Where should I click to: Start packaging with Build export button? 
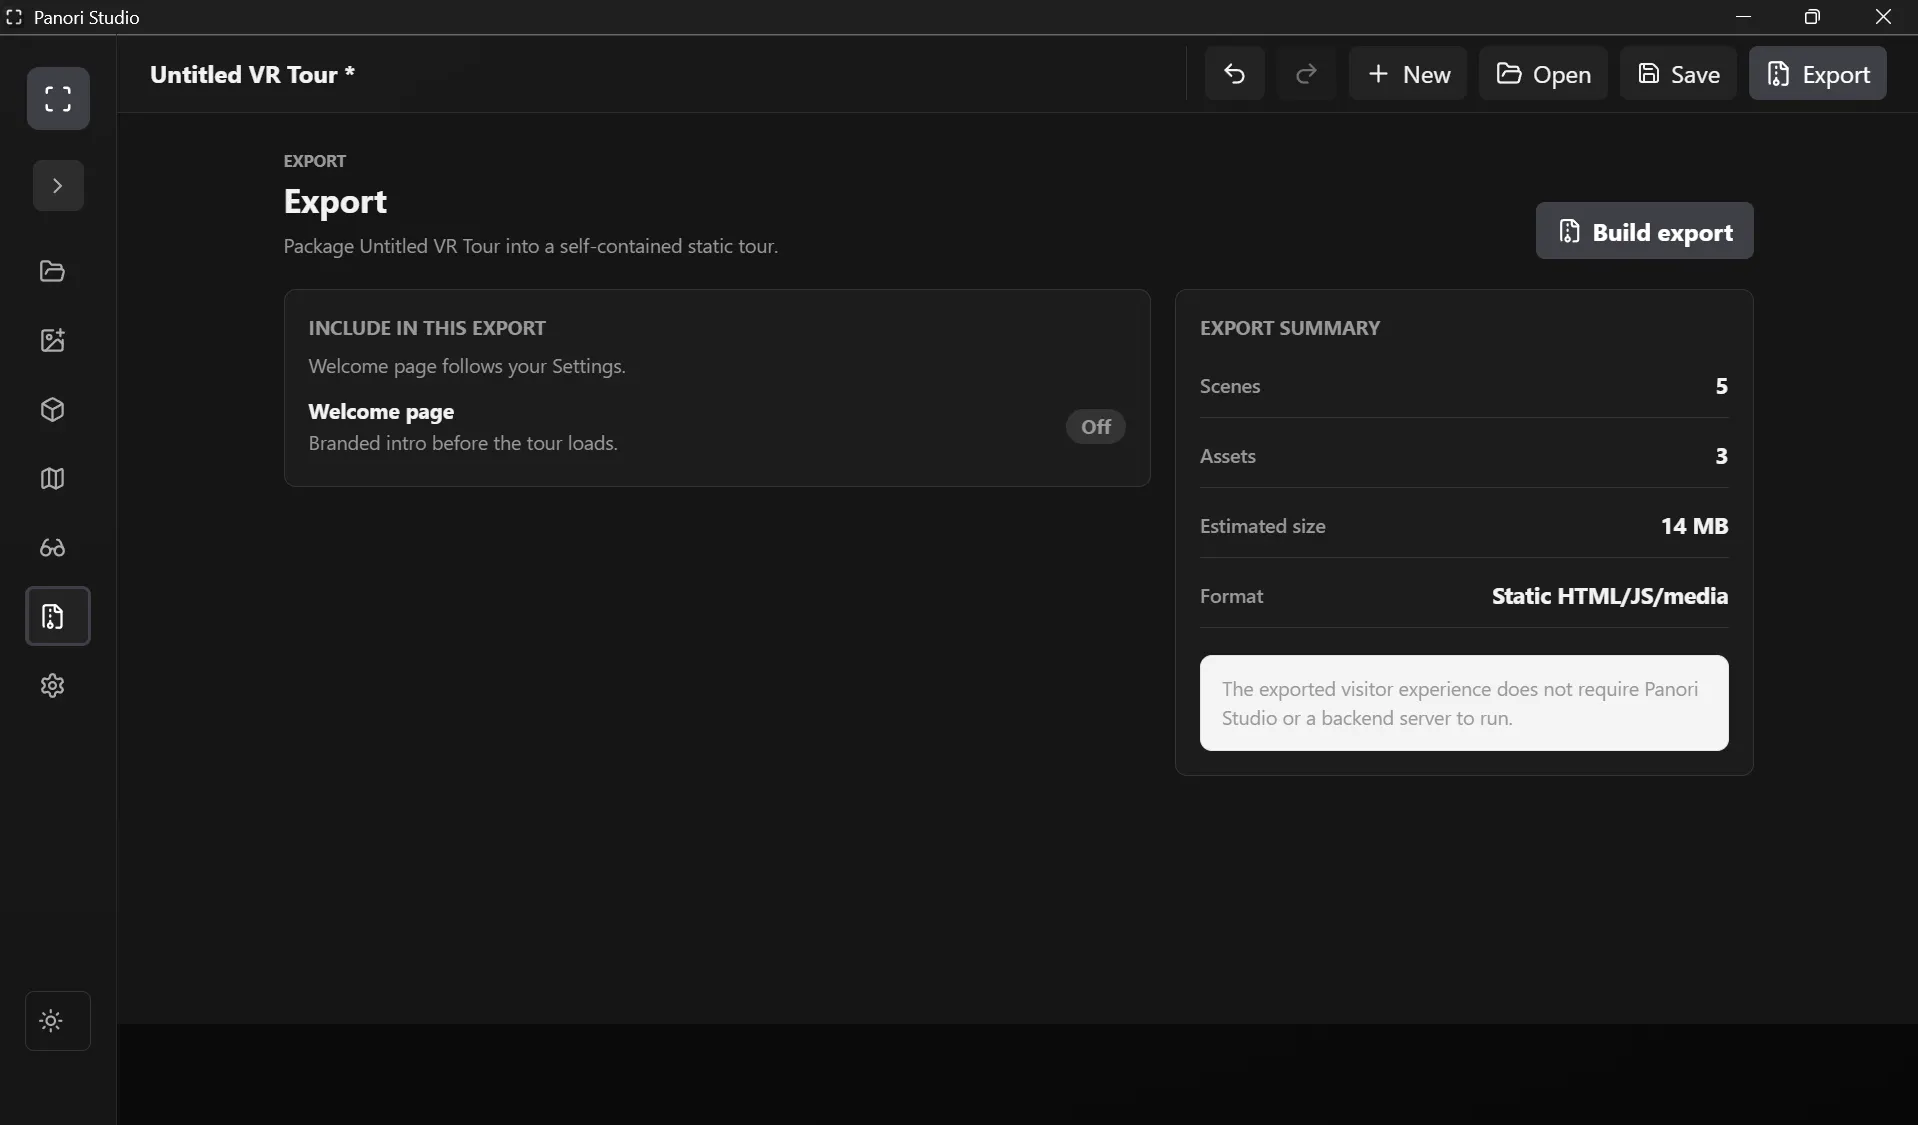click(1644, 231)
